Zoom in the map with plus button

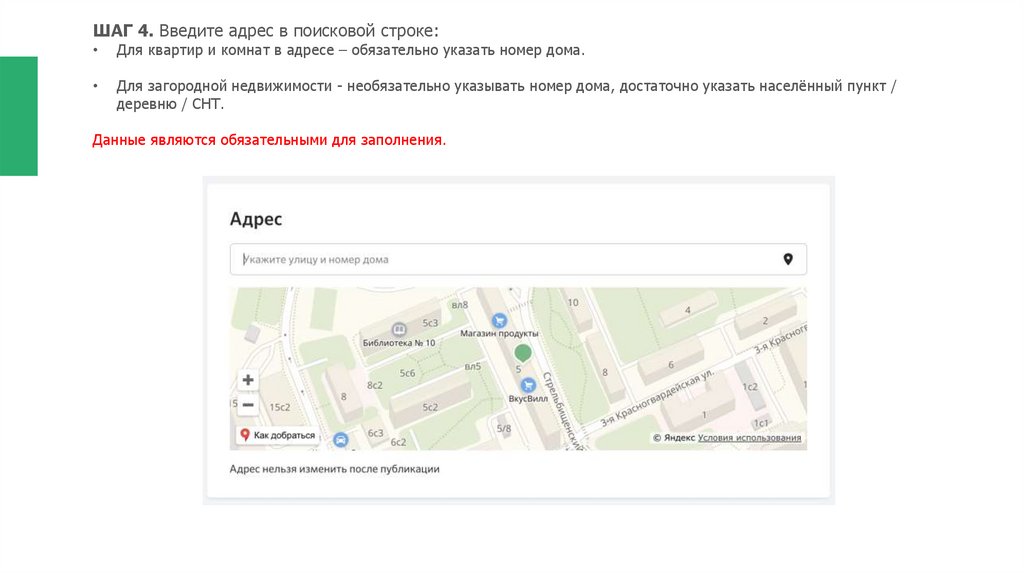(248, 379)
